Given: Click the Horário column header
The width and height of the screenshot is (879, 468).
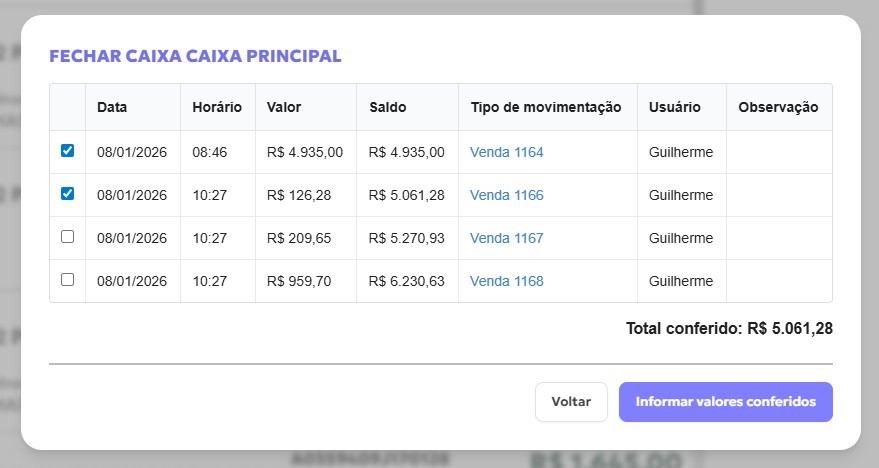Looking at the screenshot, I should pyautogui.click(x=217, y=107).
